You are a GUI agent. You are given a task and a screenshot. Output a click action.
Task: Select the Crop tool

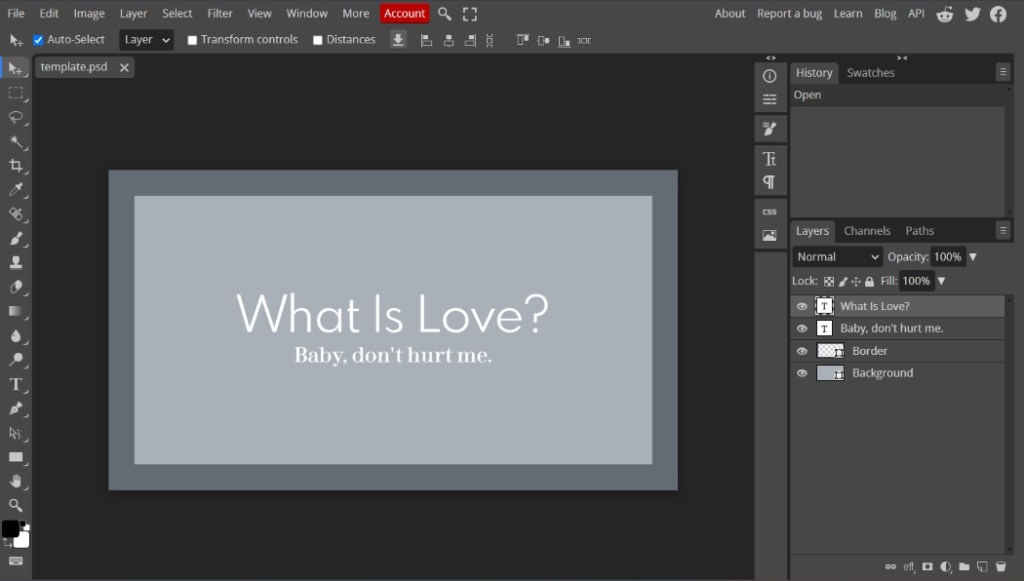15,166
